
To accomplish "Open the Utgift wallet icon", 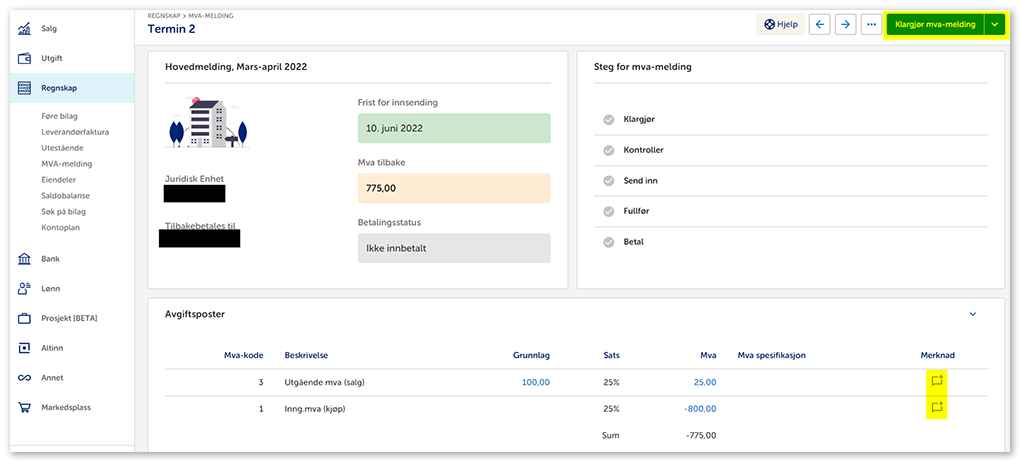I will (26, 58).
